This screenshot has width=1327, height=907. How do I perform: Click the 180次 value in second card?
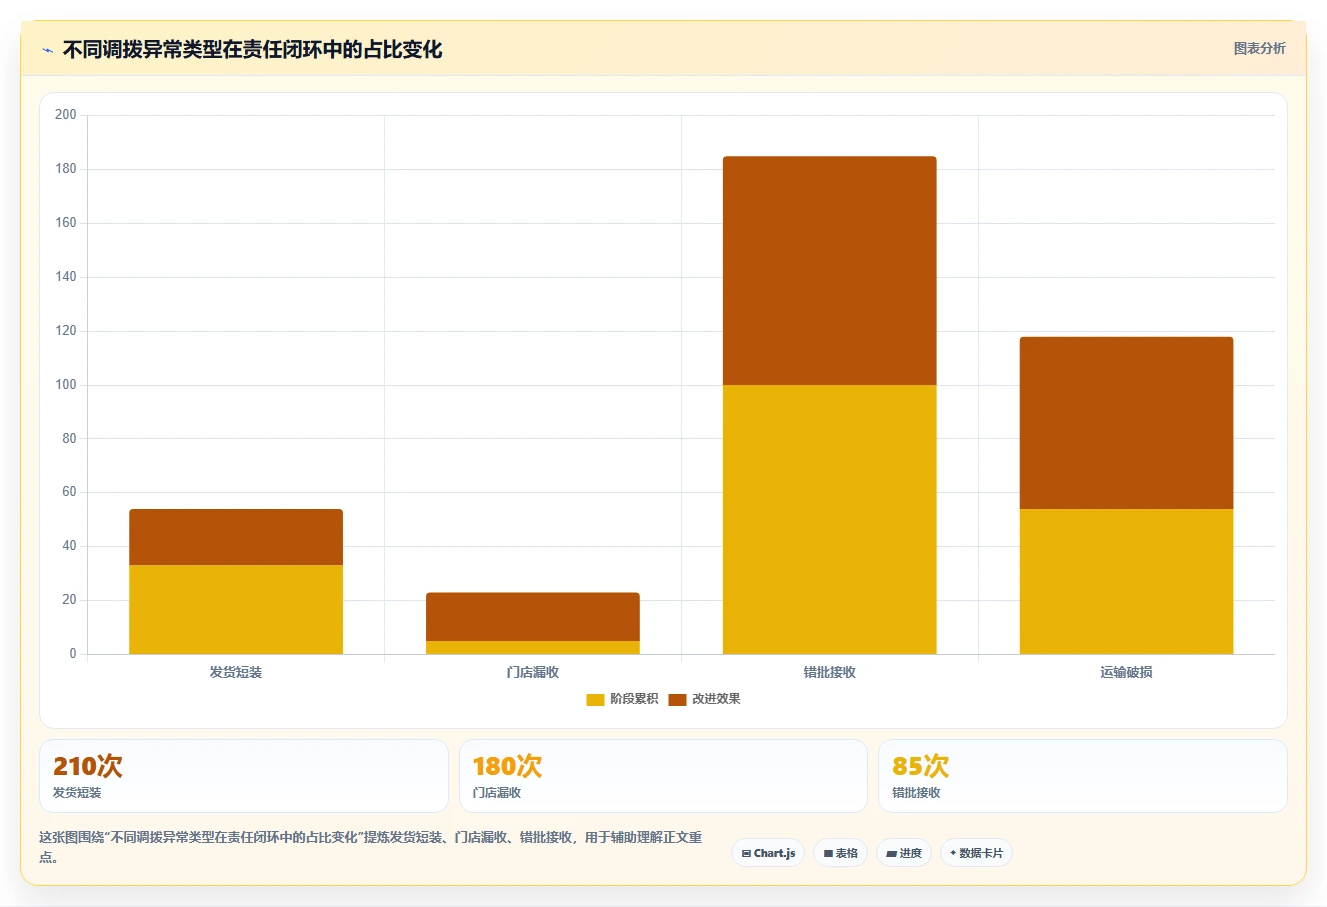507,766
